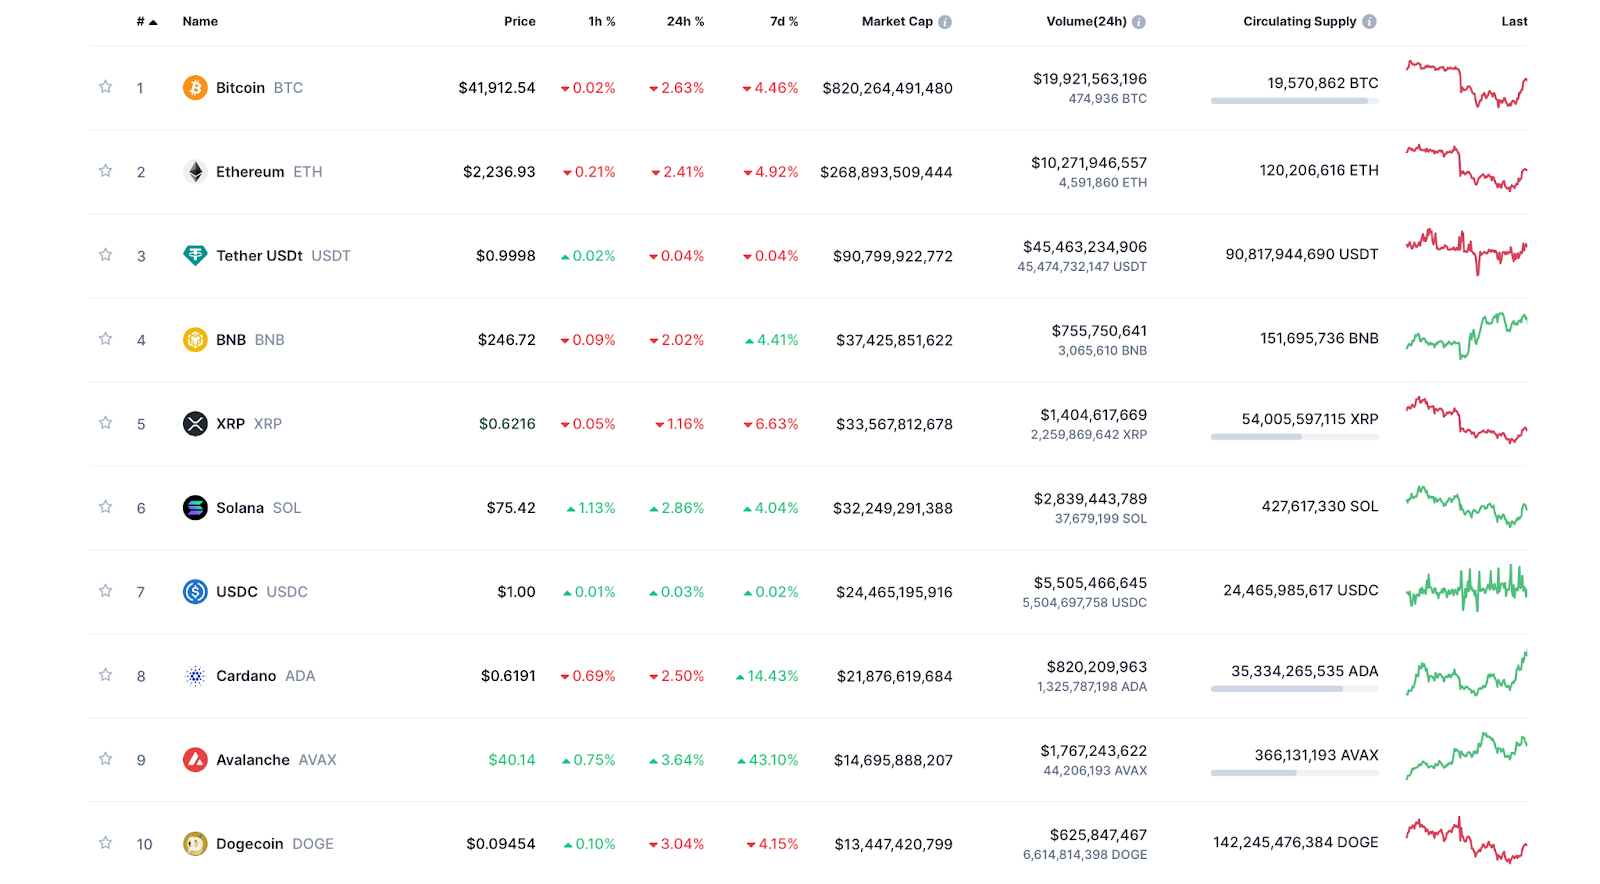This screenshot has height=884, width=1600.
Task: Open Bitcoin 7-day sparkline chart
Action: pyautogui.click(x=1466, y=84)
